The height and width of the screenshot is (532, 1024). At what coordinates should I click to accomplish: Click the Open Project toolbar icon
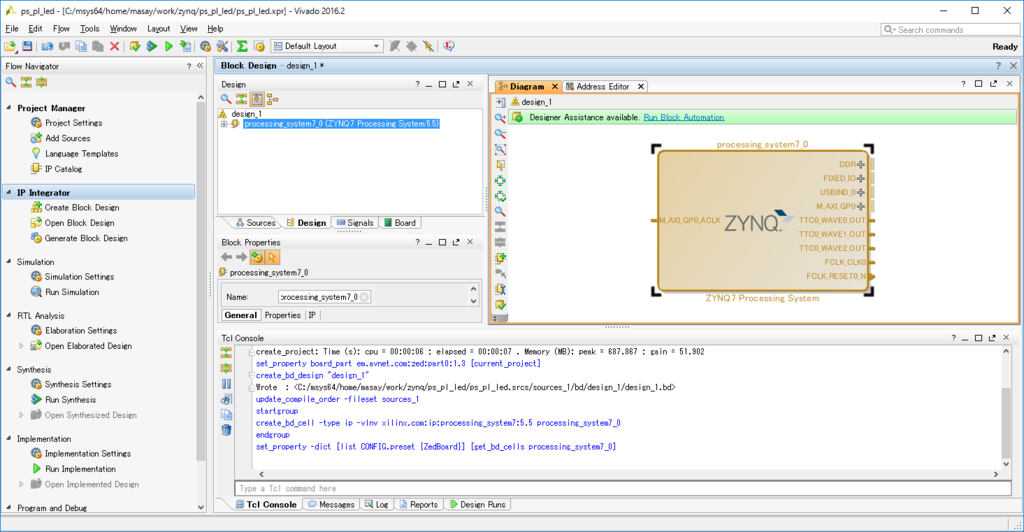coord(10,46)
